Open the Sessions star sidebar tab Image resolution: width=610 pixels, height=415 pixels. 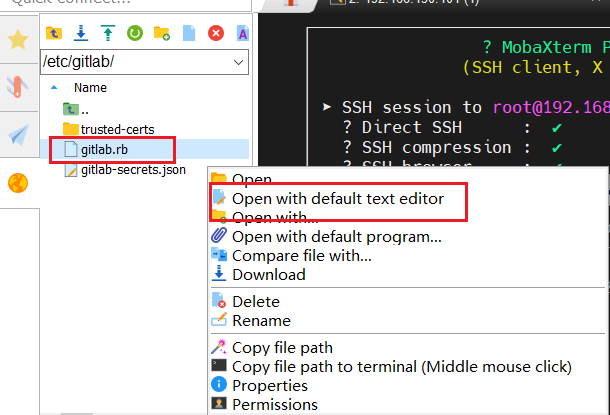point(18,39)
